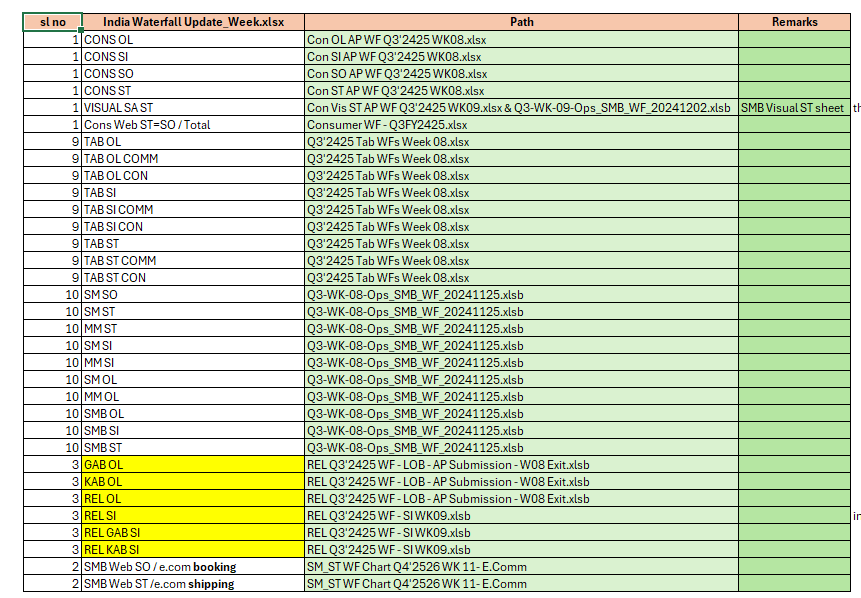The width and height of the screenshot is (861, 598).
Task: Click the "SMB ST" cell
Action: coord(192,447)
